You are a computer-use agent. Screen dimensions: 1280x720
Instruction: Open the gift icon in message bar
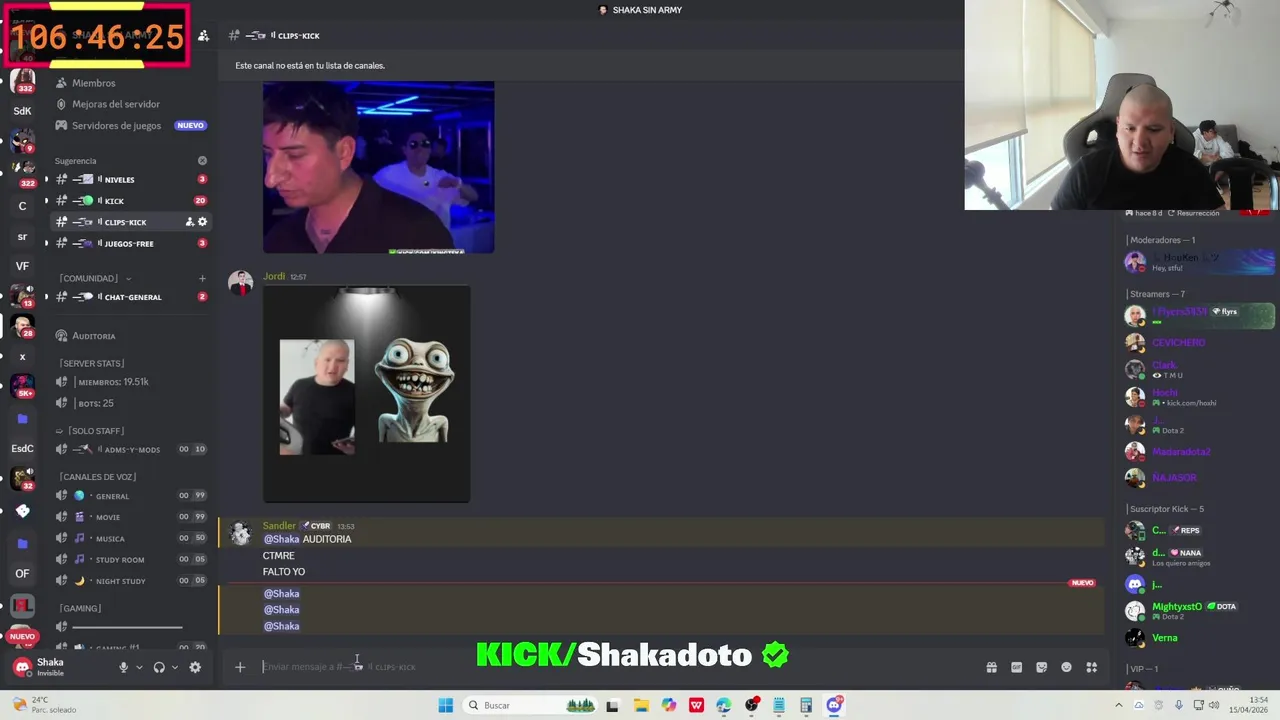point(991,667)
